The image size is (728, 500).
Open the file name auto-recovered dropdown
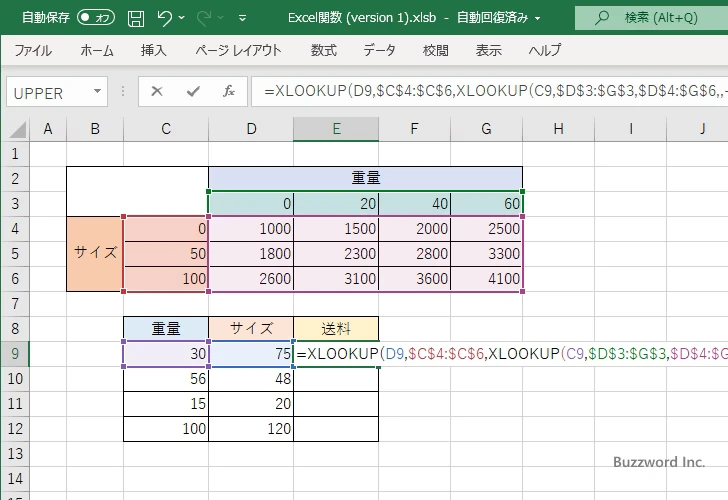pyautogui.click(x=538, y=19)
